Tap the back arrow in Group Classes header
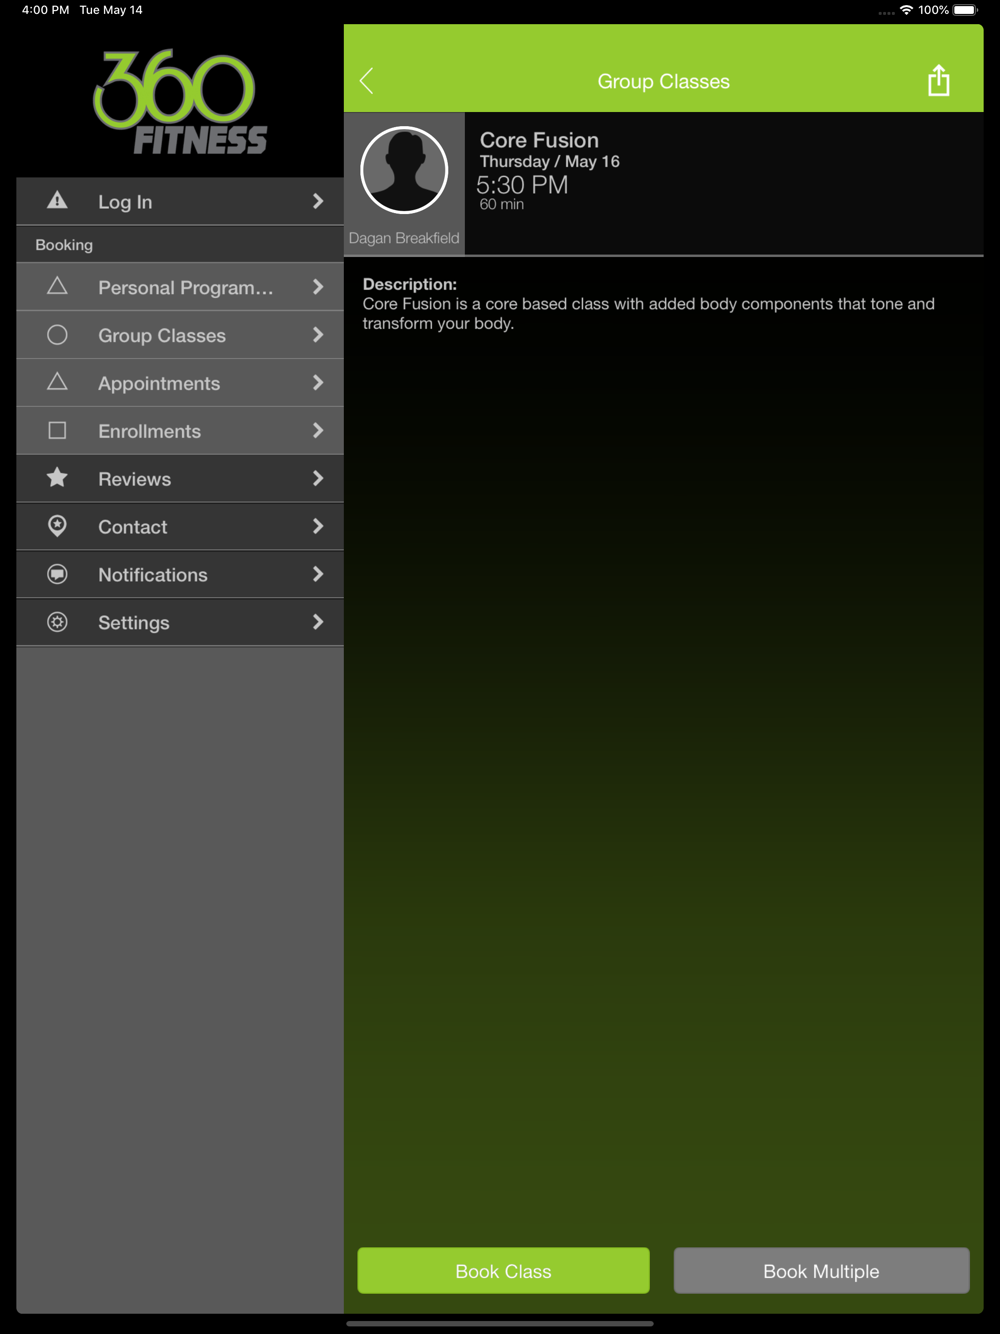 367,81
